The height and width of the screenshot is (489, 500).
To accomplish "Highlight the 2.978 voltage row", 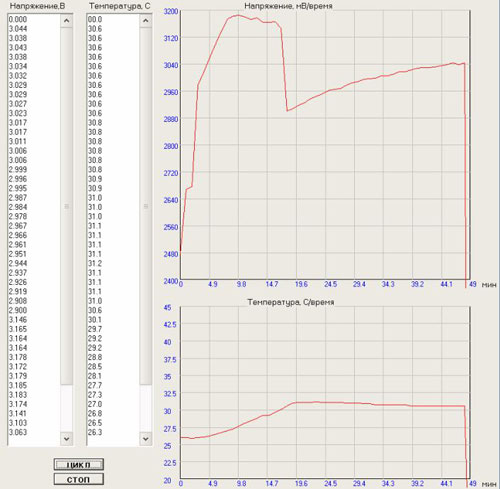I will [x=18, y=216].
